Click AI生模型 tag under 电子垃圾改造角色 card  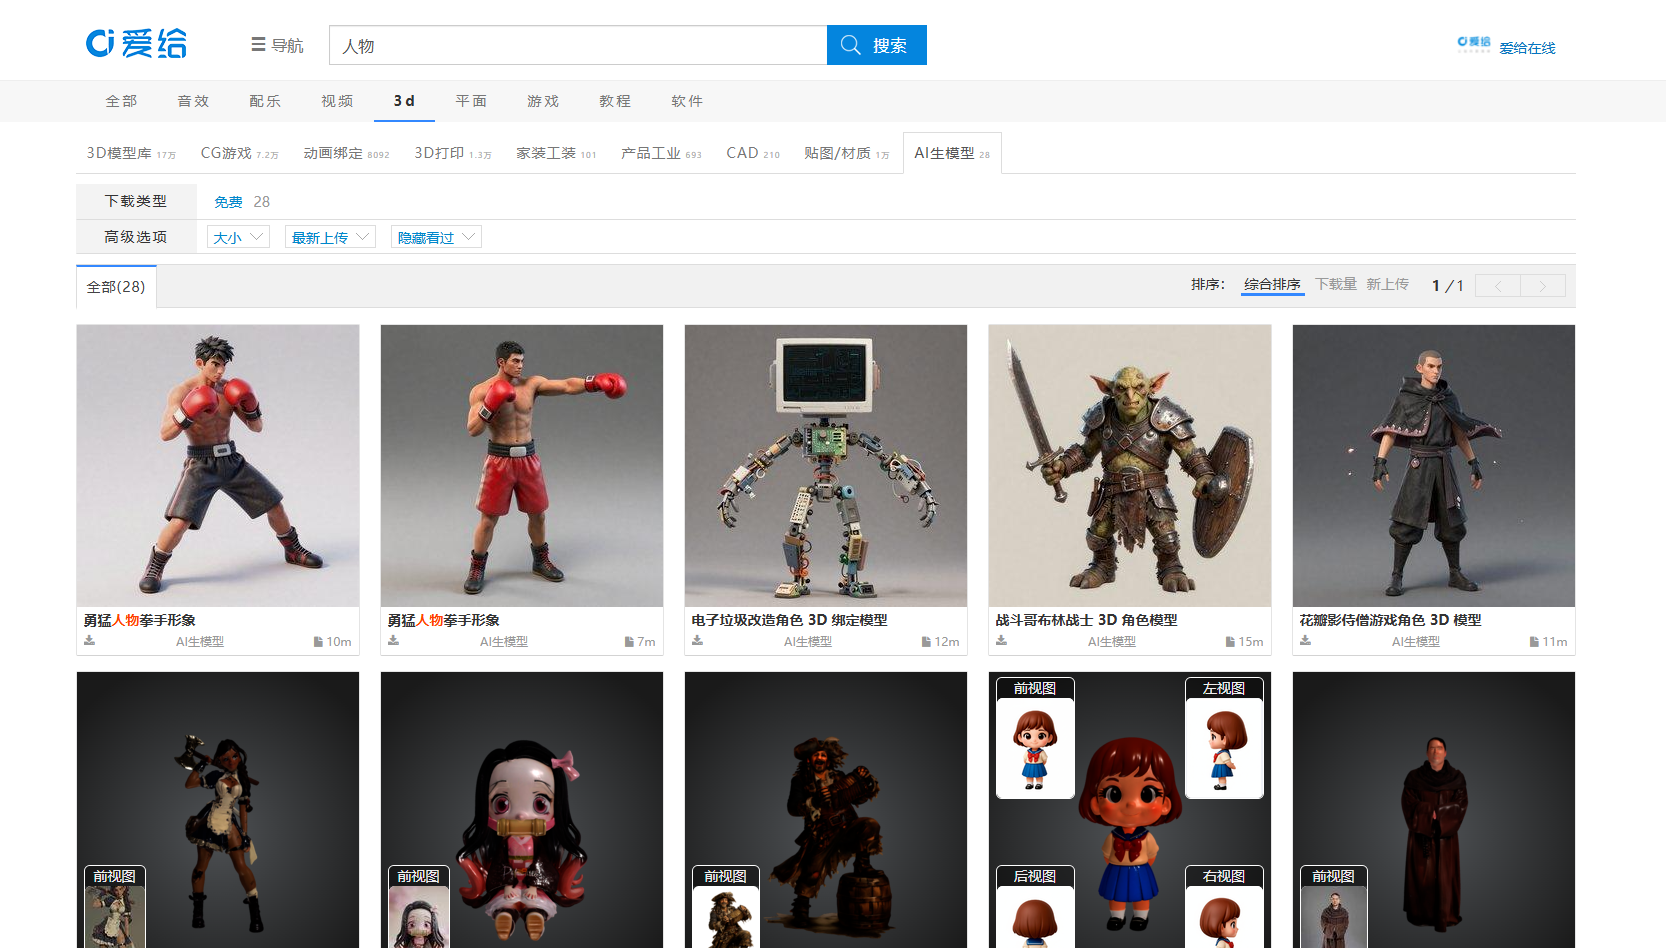tap(808, 642)
